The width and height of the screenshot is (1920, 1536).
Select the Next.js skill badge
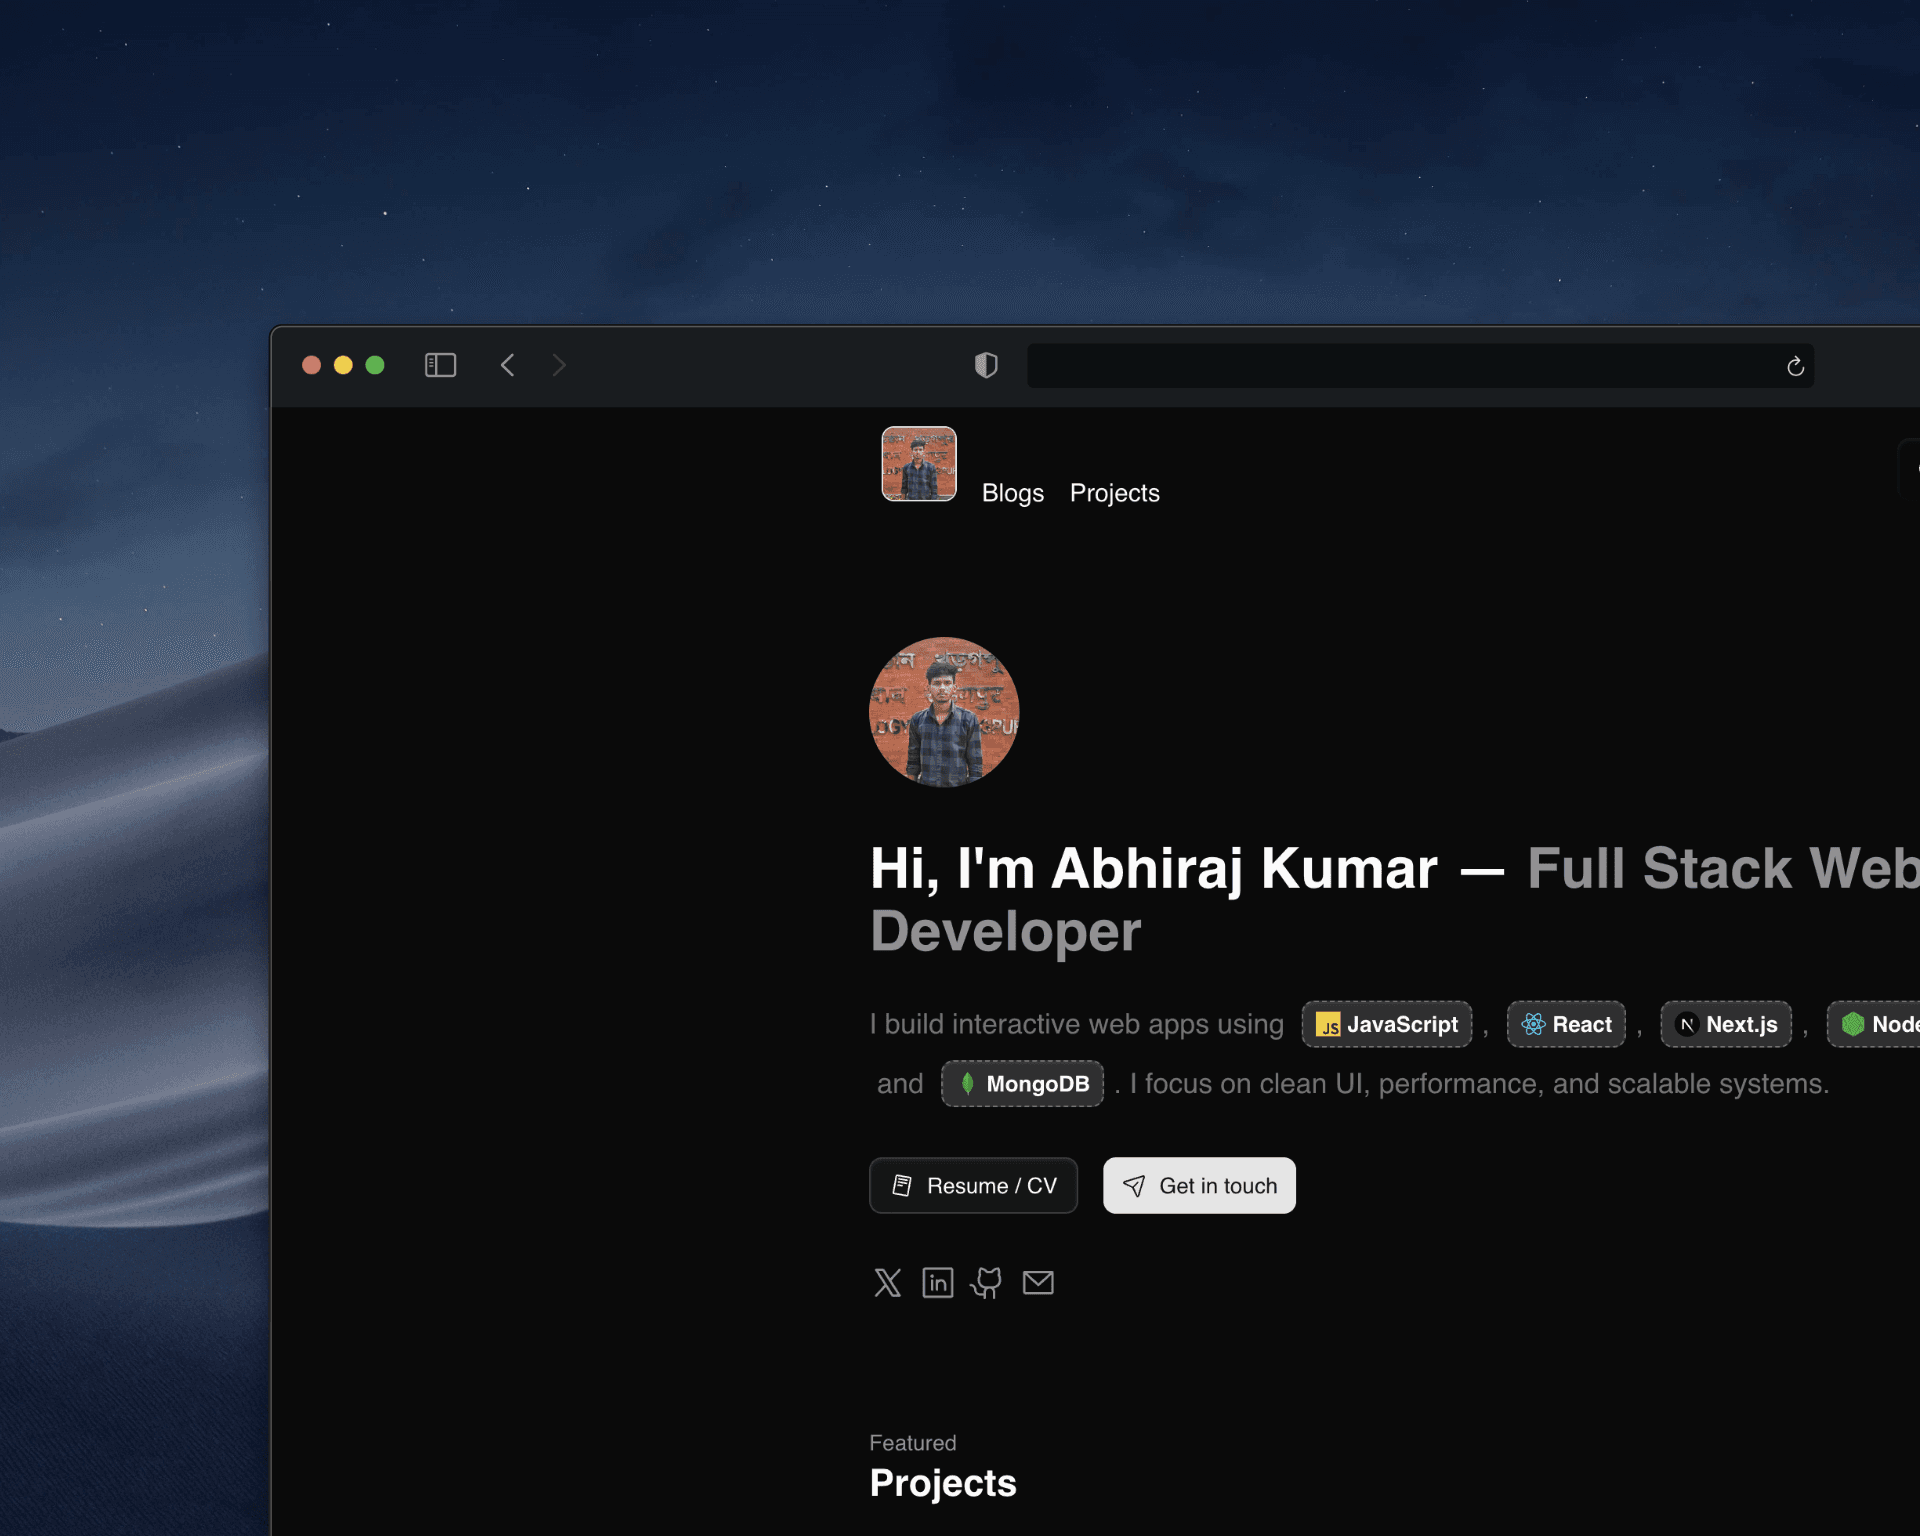click(x=1726, y=1024)
